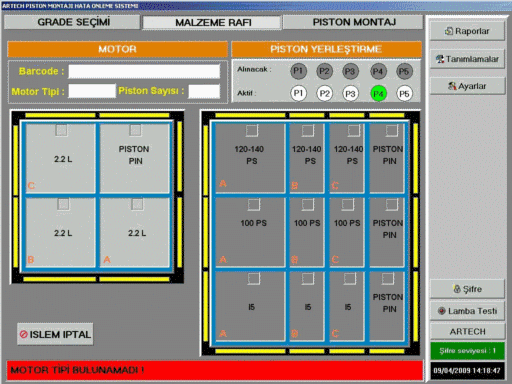Toggle checkbox in bottom-row piston rack PISTON PIN bin
Image resolution: width=512 pixels, height=384 pixels.
(x=388, y=279)
